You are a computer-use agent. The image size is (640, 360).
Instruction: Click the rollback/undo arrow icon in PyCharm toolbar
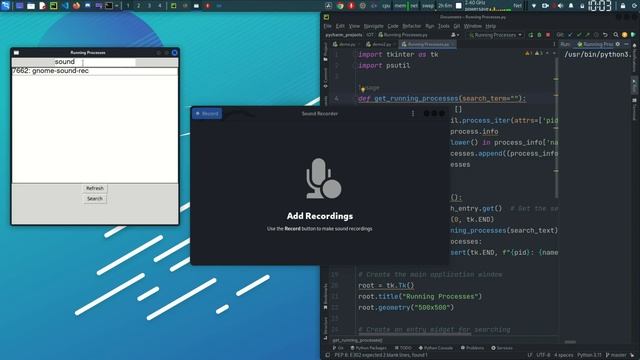coord(605,35)
